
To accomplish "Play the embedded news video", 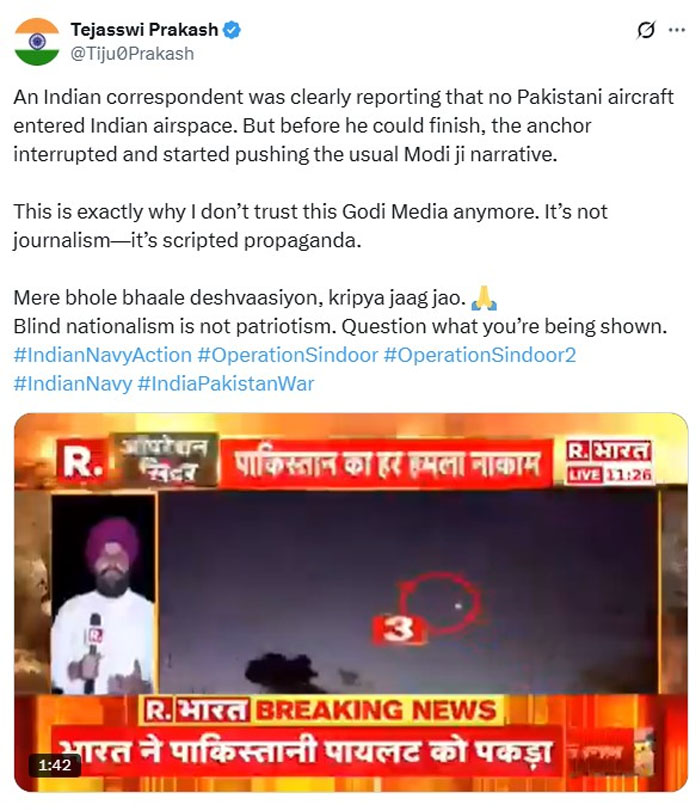I will [x=351, y=602].
